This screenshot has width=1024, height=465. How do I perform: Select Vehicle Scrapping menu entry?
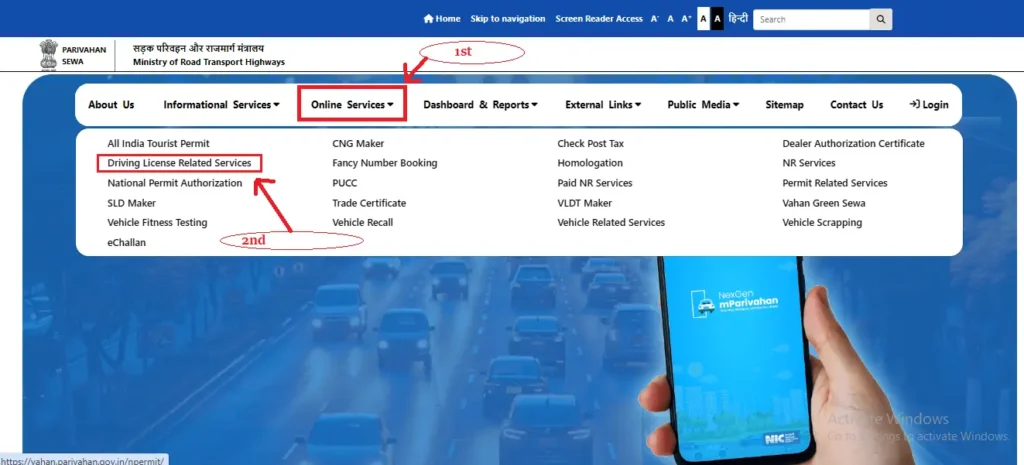(x=821, y=223)
